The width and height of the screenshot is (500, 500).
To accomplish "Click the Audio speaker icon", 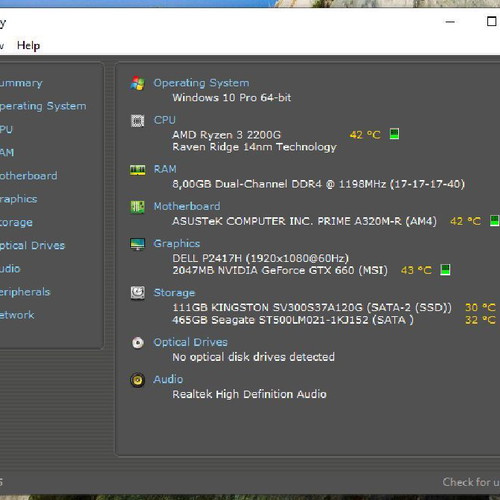I will click(137, 380).
